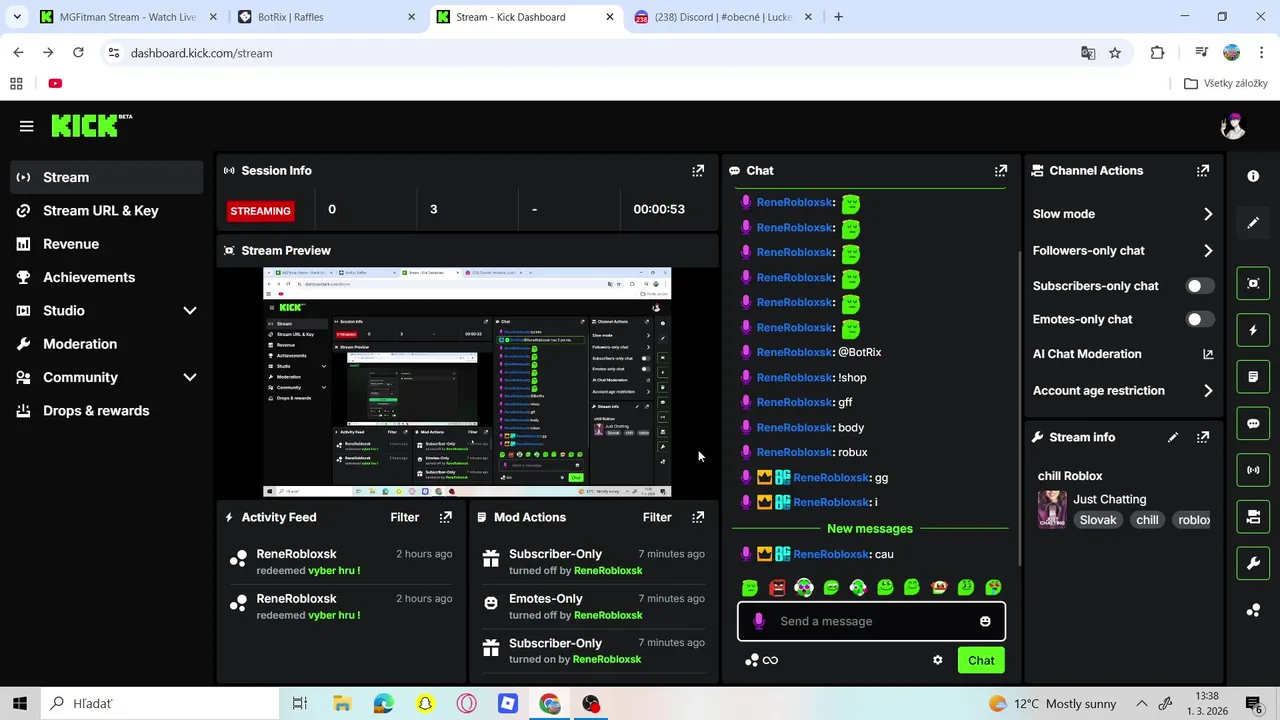Open Stream URL & Key page
Image resolution: width=1280 pixels, height=720 pixels.
point(106,211)
